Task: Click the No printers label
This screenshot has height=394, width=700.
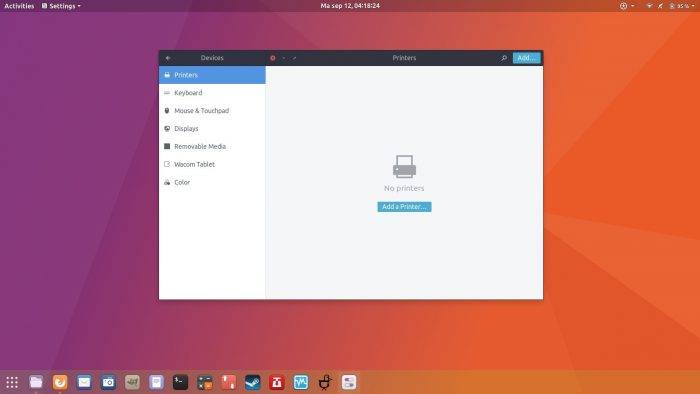Action: click(x=404, y=188)
